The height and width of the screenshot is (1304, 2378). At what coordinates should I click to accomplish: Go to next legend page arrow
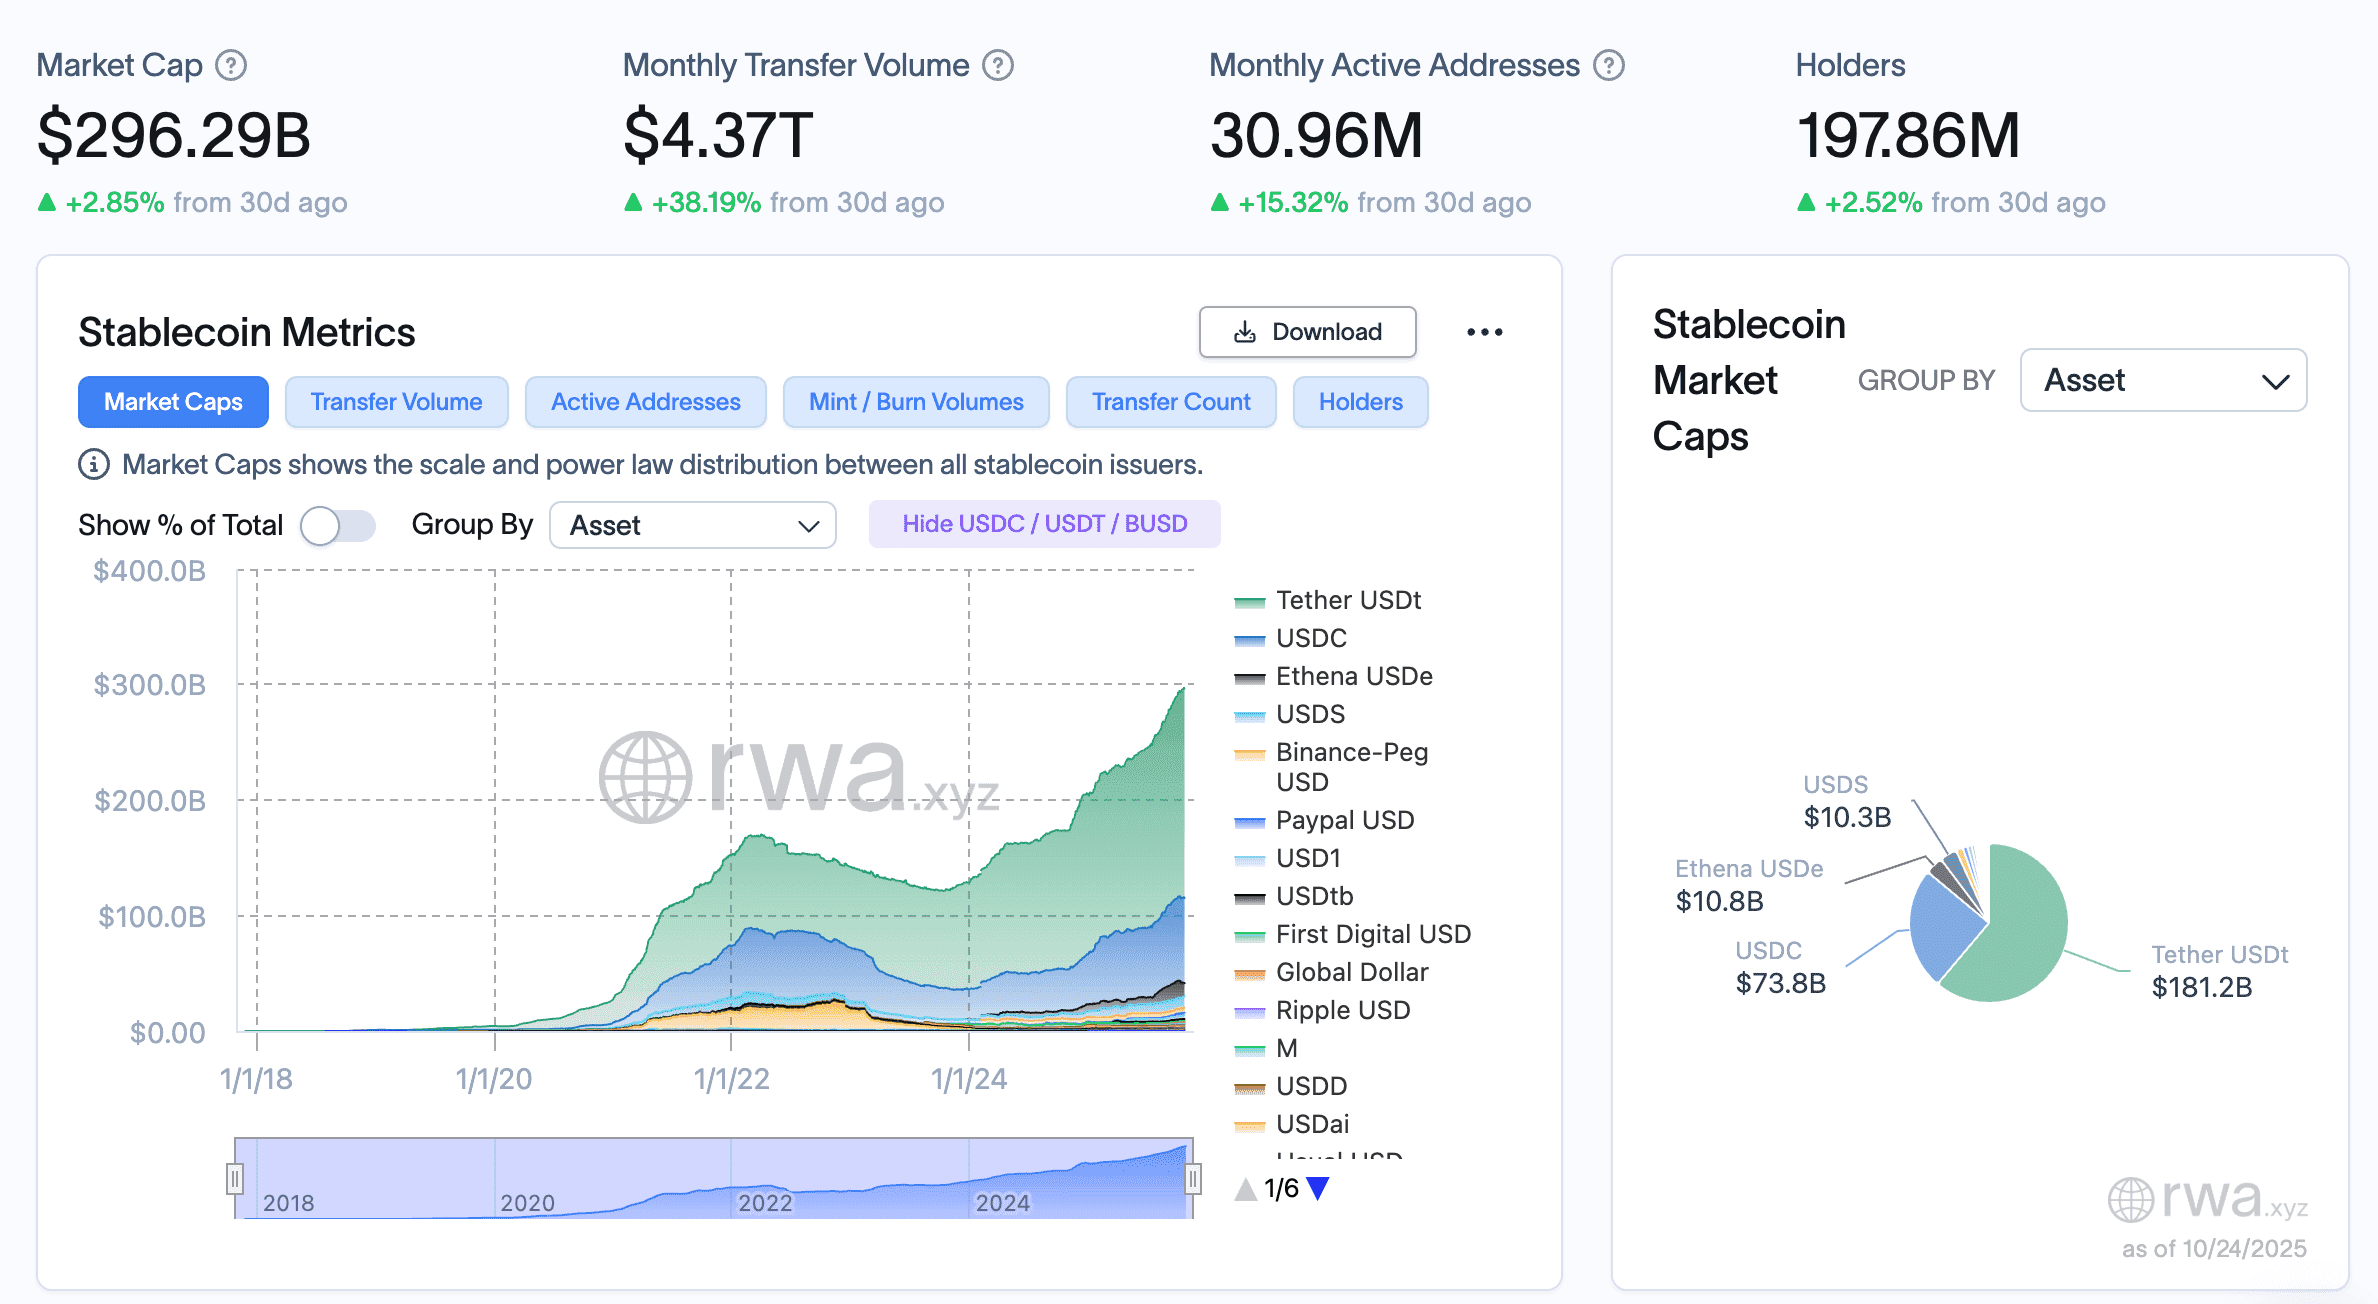pyautogui.click(x=1318, y=1188)
